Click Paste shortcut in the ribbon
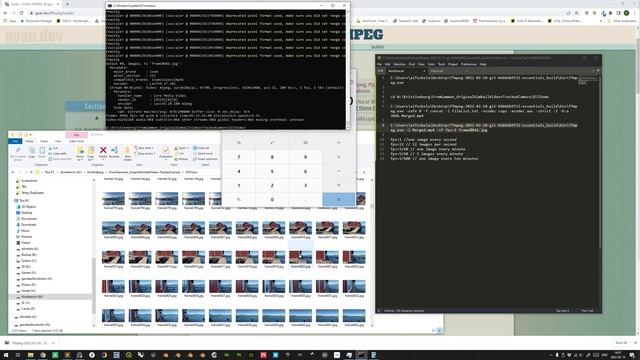This screenshot has height=360, width=640. pos(60,159)
